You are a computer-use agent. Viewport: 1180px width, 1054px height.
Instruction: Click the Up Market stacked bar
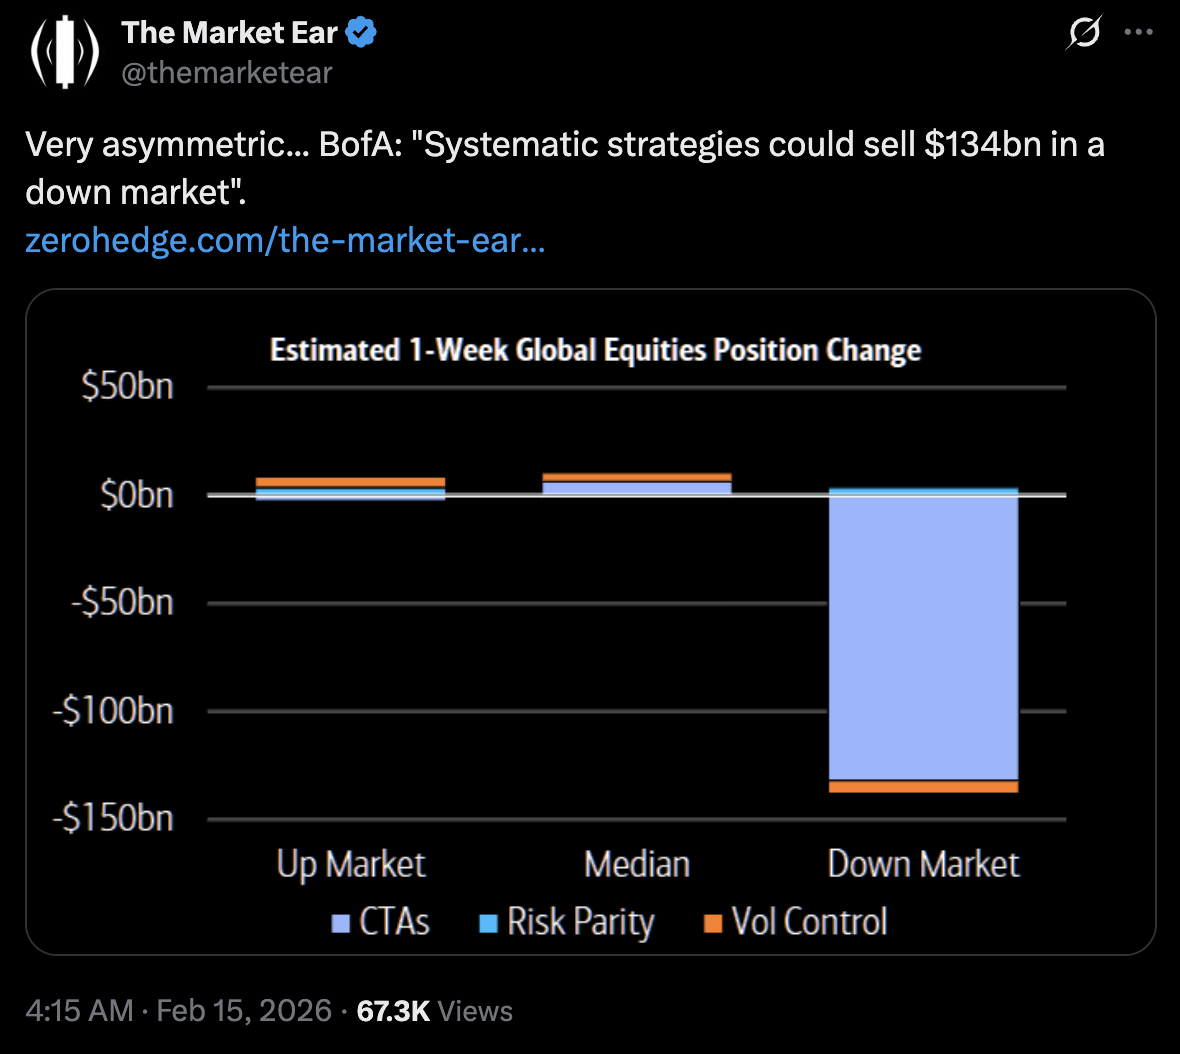350,487
